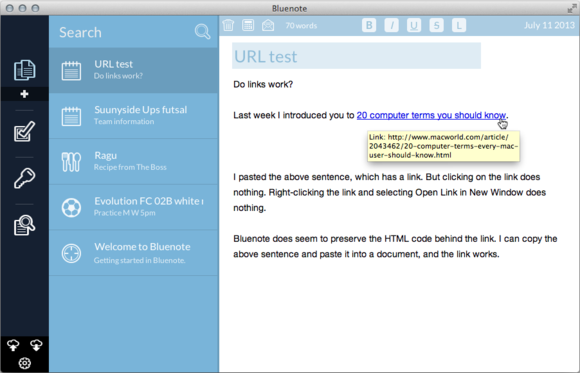Click paragraph starting 'I pasted the above sentence'
The height and width of the screenshot is (373, 580).
pyautogui.click(x=390, y=192)
